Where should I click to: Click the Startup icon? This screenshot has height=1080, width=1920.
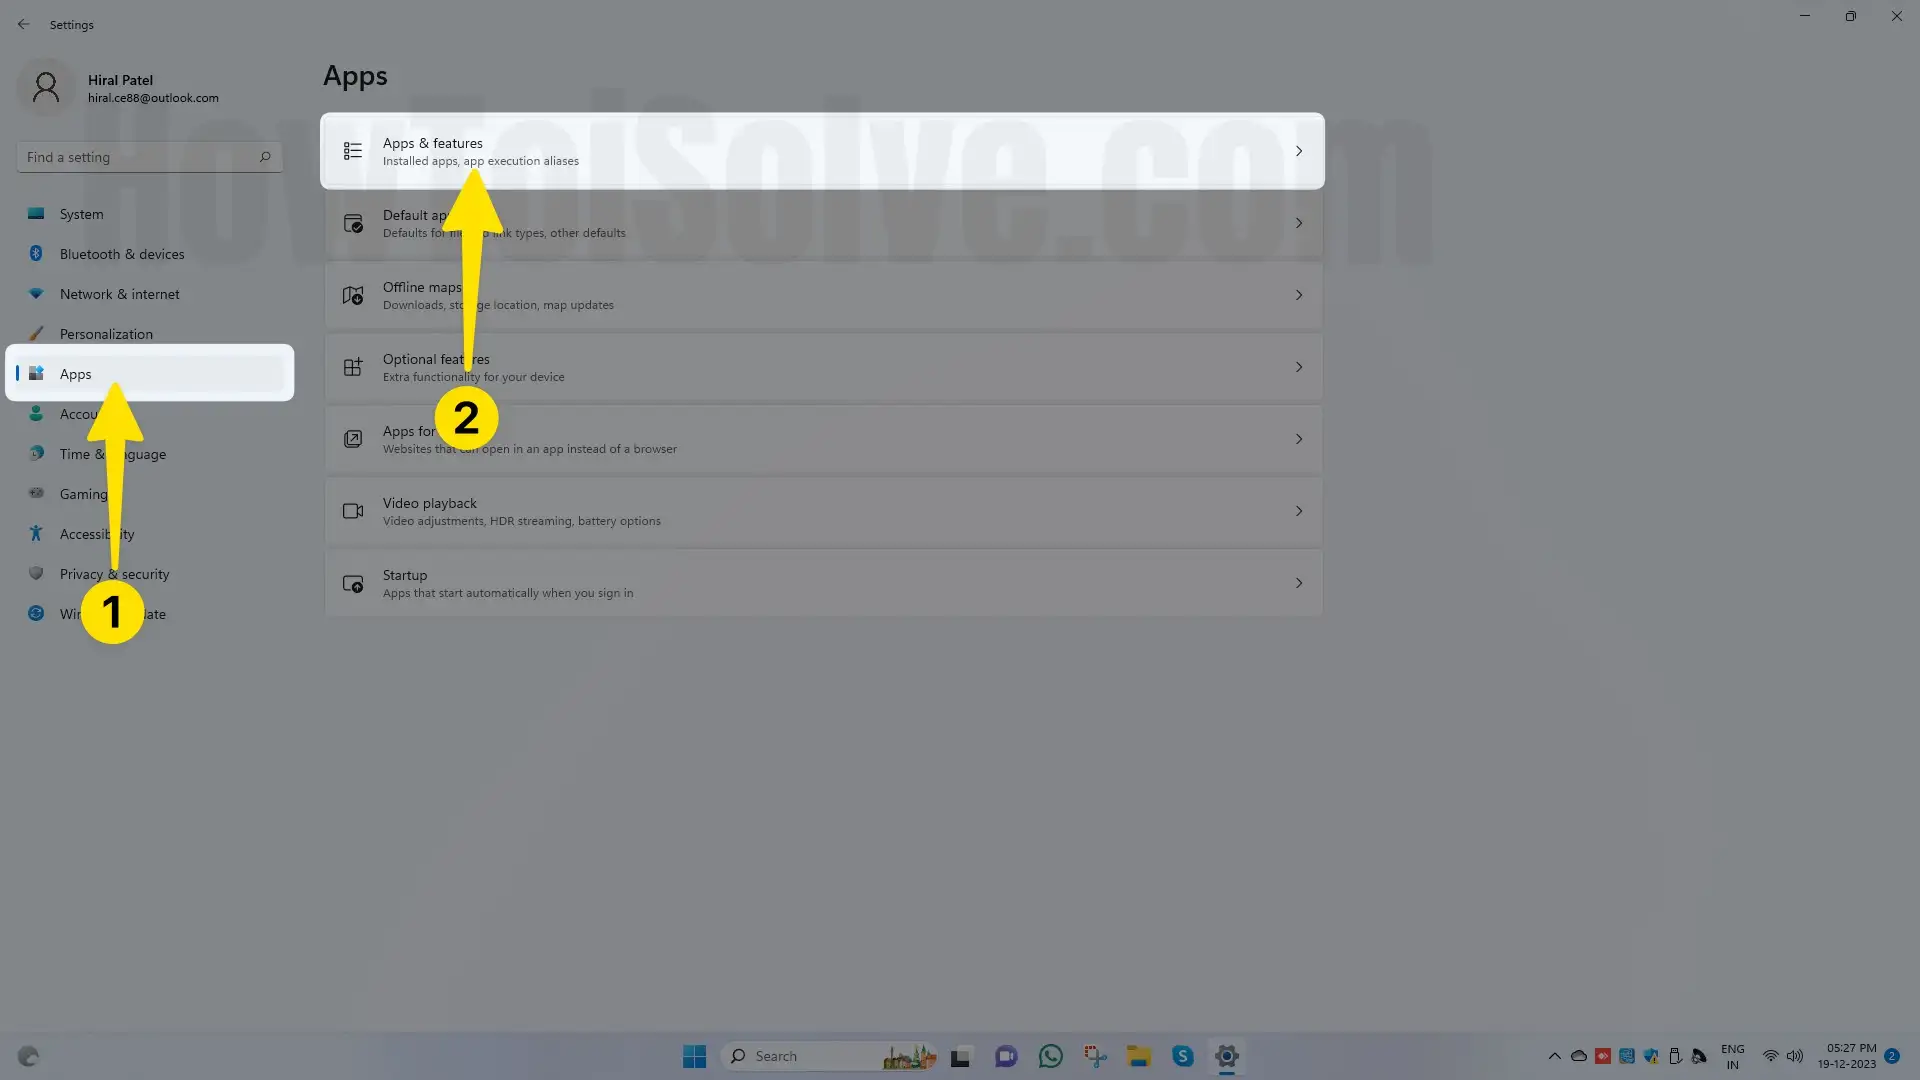tap(353, 584)
